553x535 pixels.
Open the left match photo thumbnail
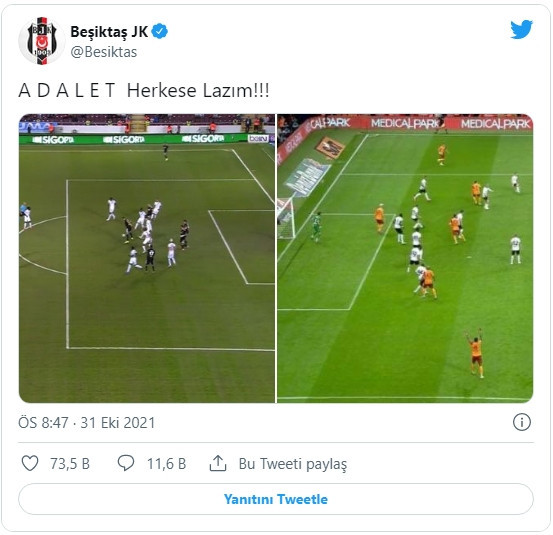[x=147, y=258]
